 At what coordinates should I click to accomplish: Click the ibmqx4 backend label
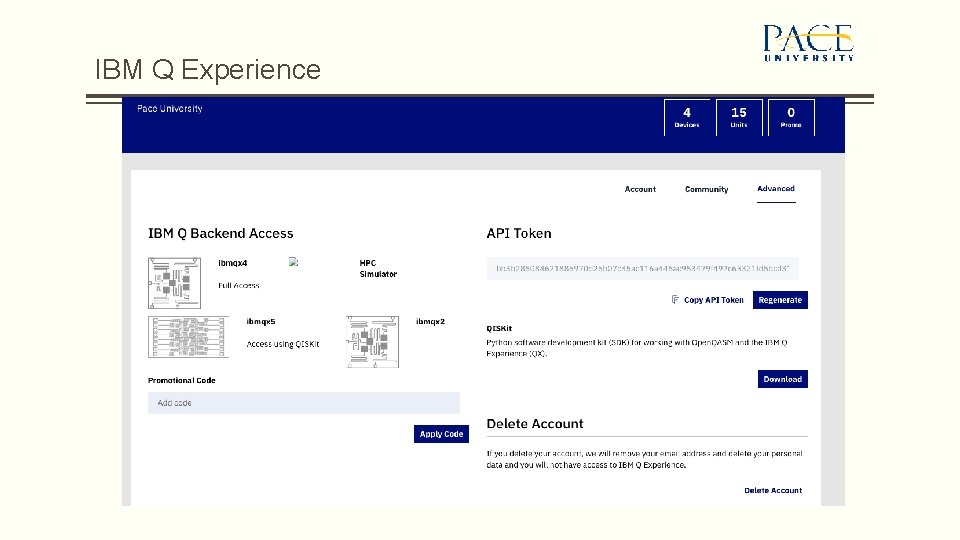click(233, 263)
